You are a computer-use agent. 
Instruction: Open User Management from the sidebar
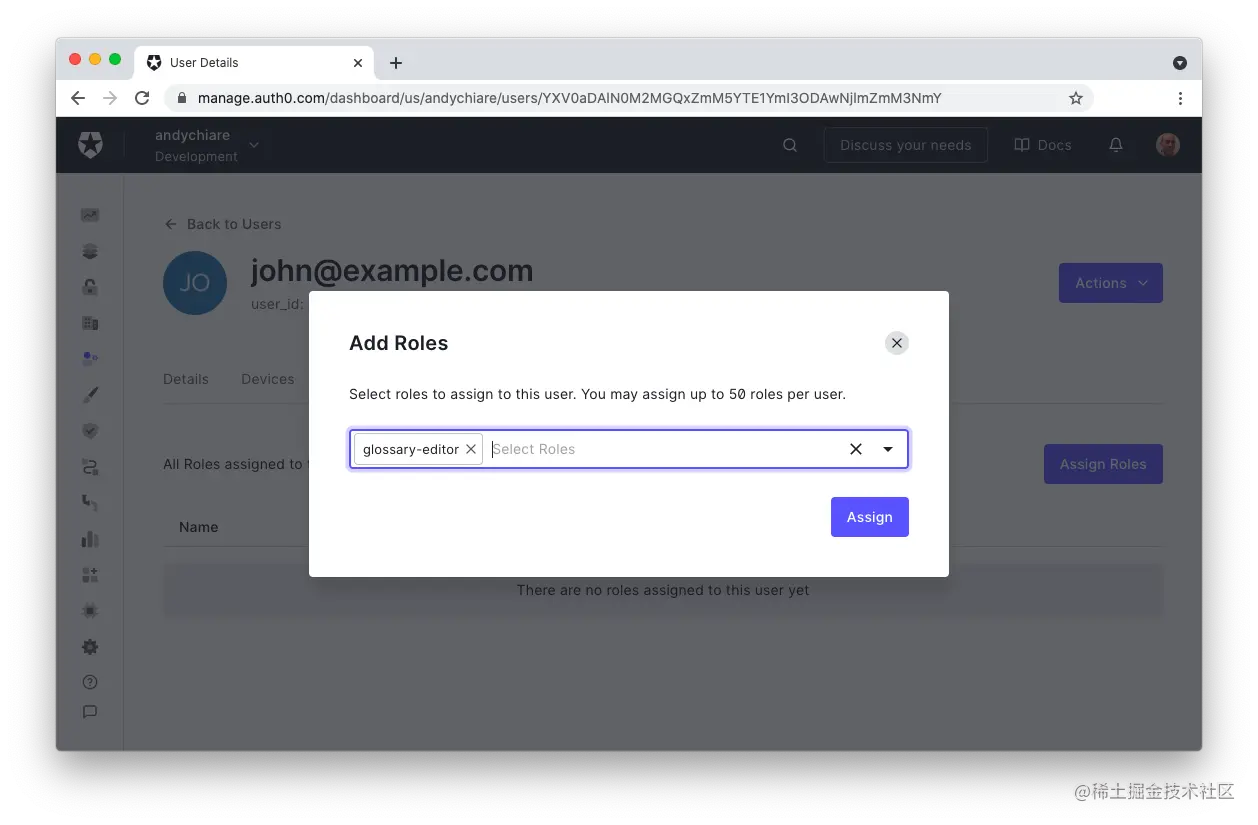point(90,358)
